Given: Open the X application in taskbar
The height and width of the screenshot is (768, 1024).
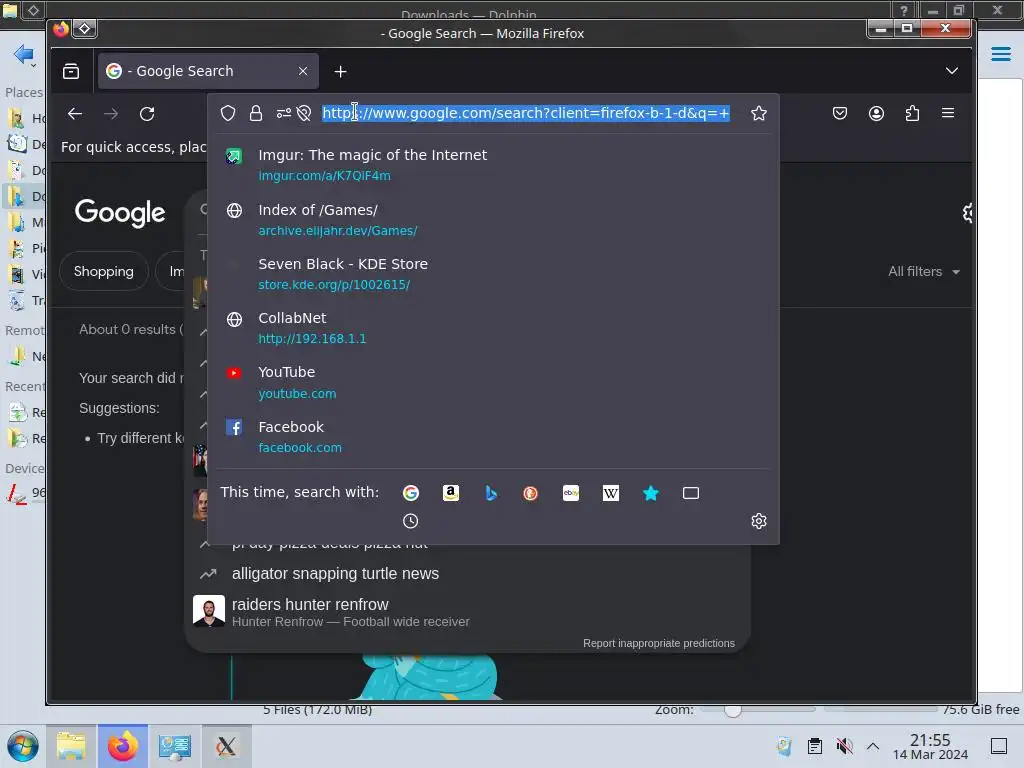Looking at the screenshot, I should point(226,746).
